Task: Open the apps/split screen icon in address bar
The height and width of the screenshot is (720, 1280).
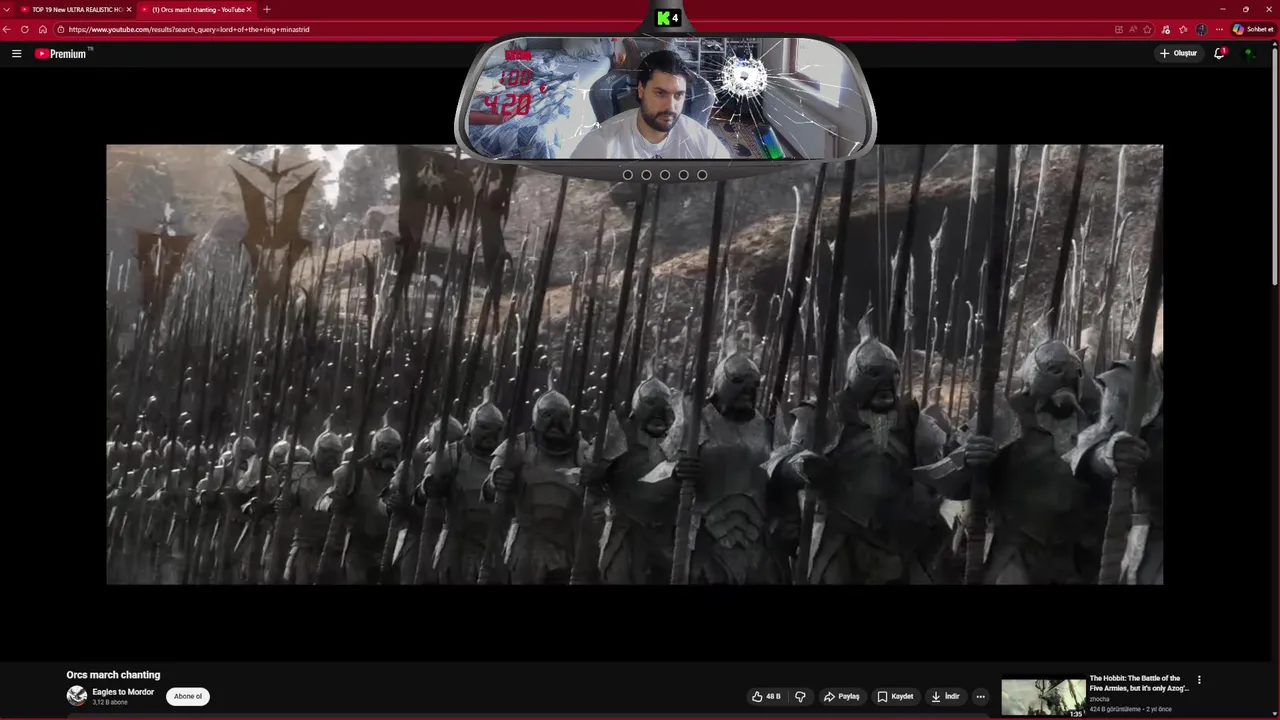Action: coord(1118,29)
